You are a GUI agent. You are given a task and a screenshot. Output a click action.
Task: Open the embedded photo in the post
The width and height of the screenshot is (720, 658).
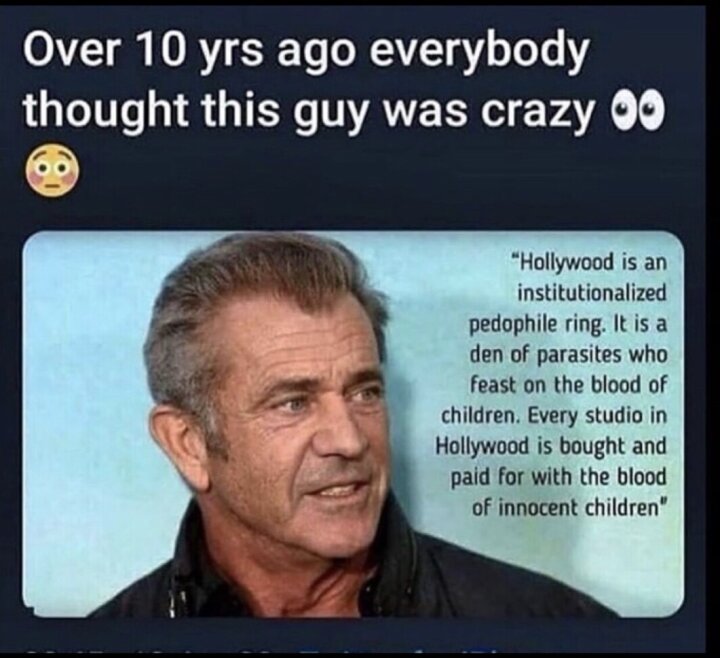[x=354, y=425]
